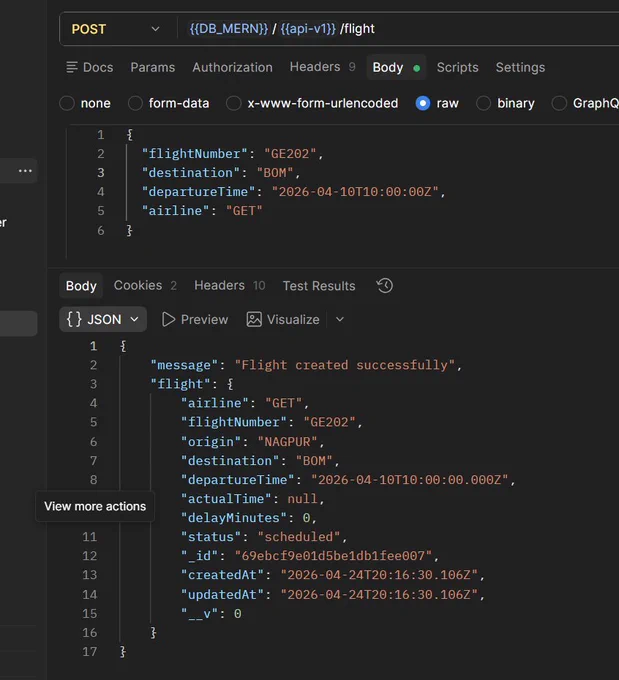Switch to the response Body tab
Image resolution: width=619 pixels, height=680 pixels.
pos(81,286)
